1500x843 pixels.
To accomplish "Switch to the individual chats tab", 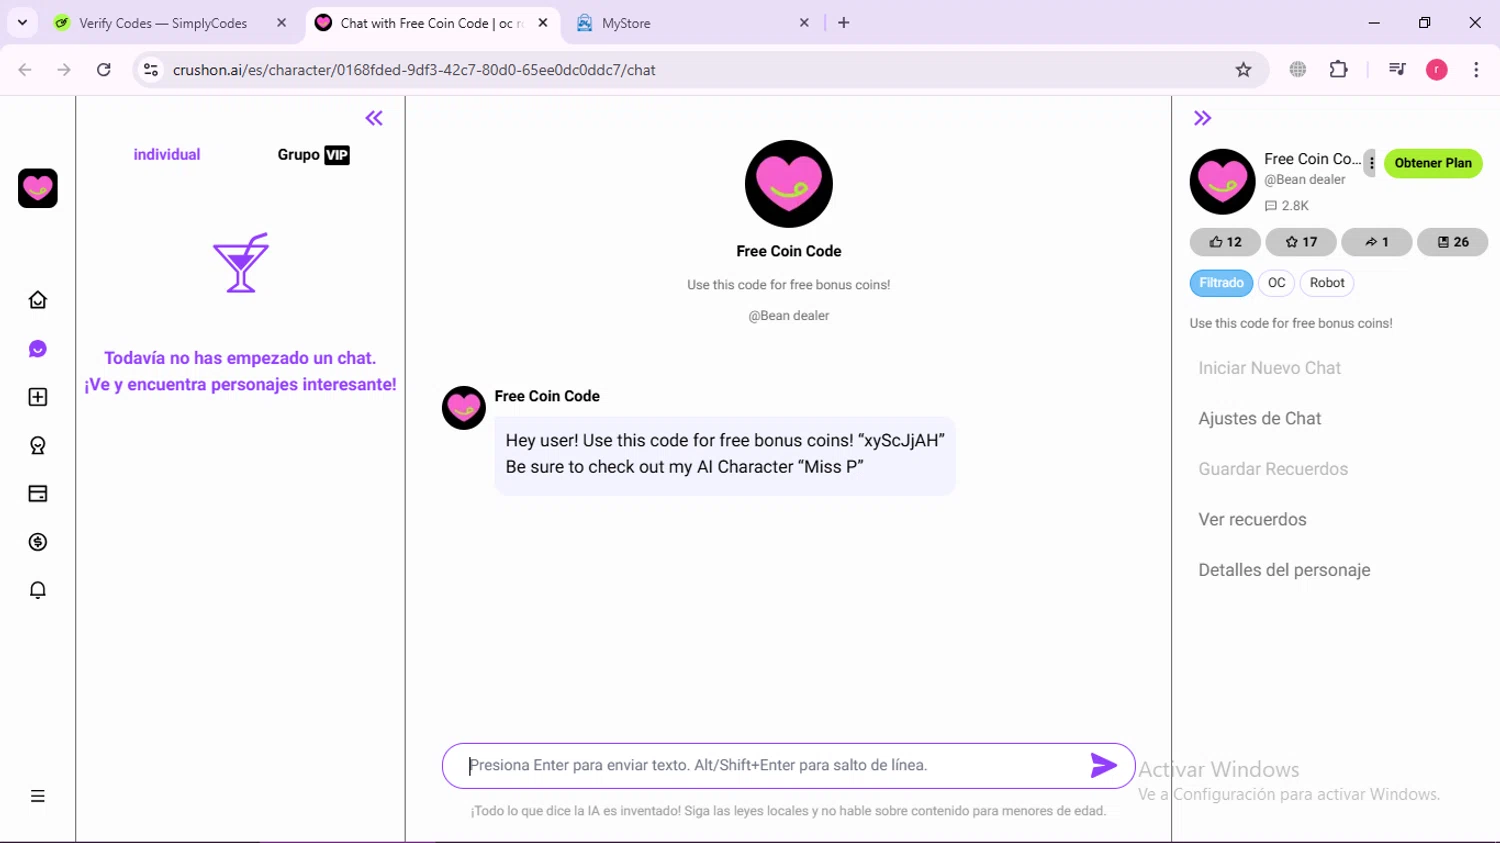I will pyautogui.click(x=167, y=154).
